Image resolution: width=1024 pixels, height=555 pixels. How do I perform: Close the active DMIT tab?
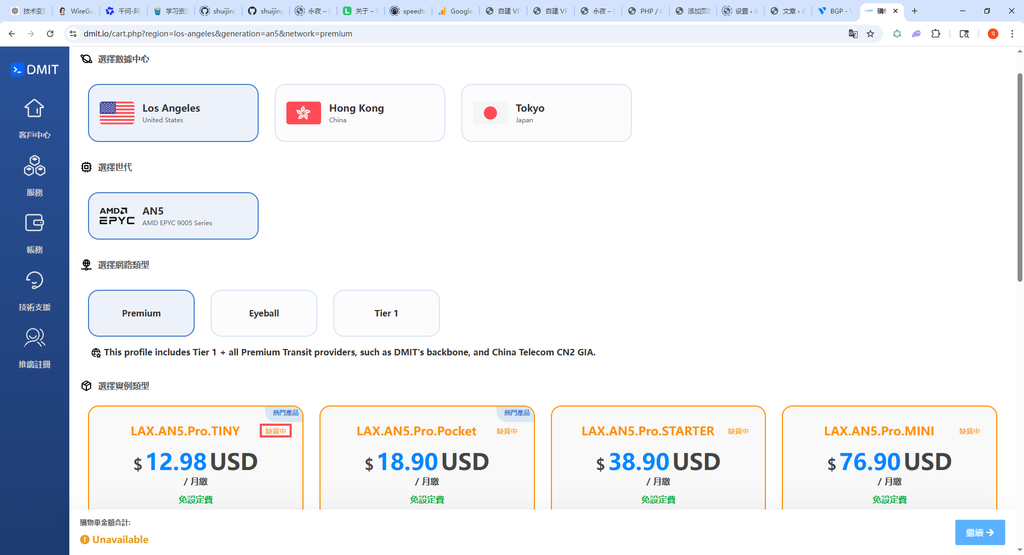point(895,11)
